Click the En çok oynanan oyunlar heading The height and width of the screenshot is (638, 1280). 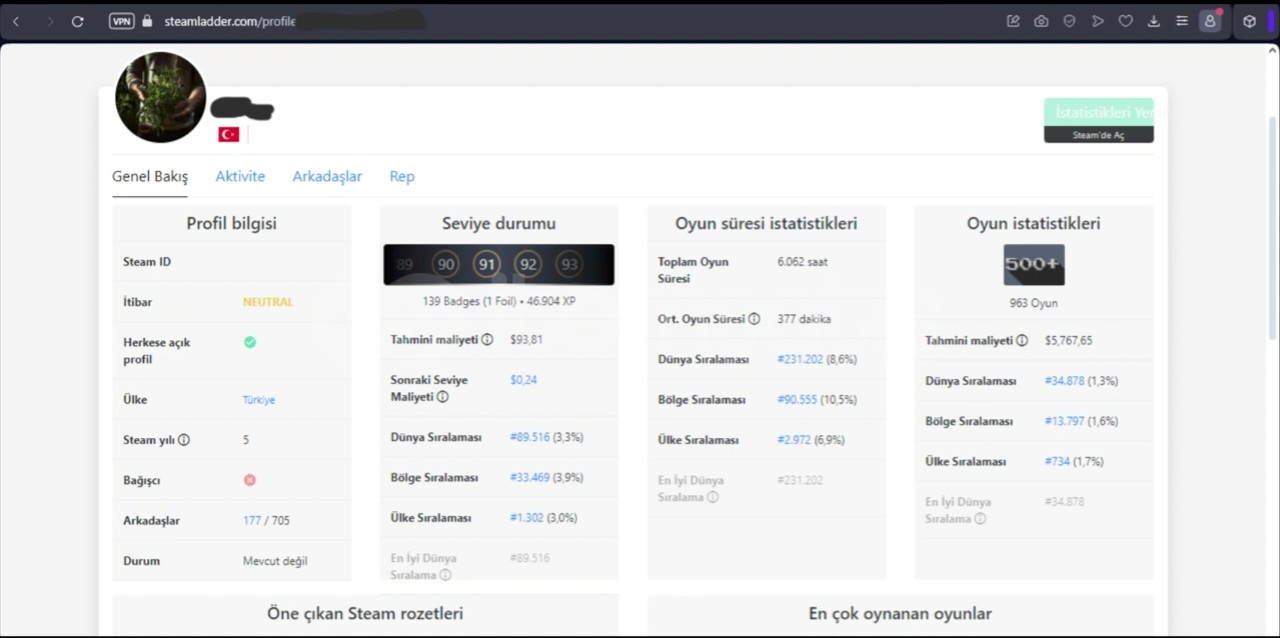(x=900, y=614)
